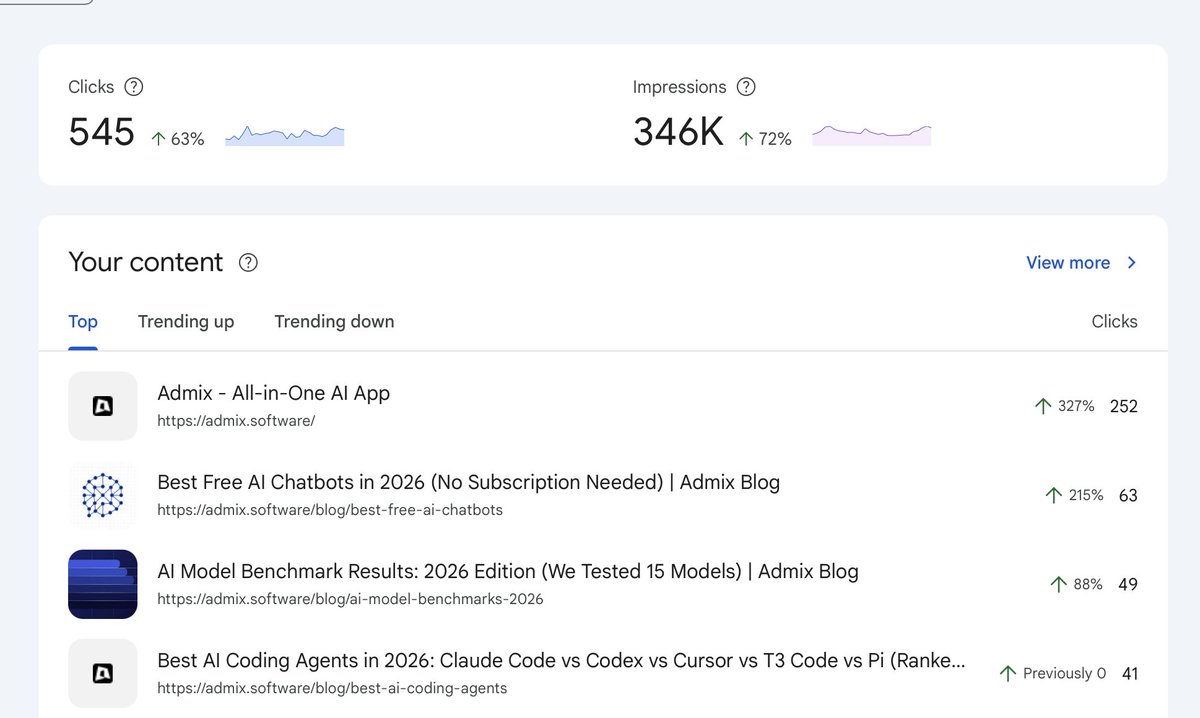Open Best AI Coding Agents in 2026 title

click(562, 661)
